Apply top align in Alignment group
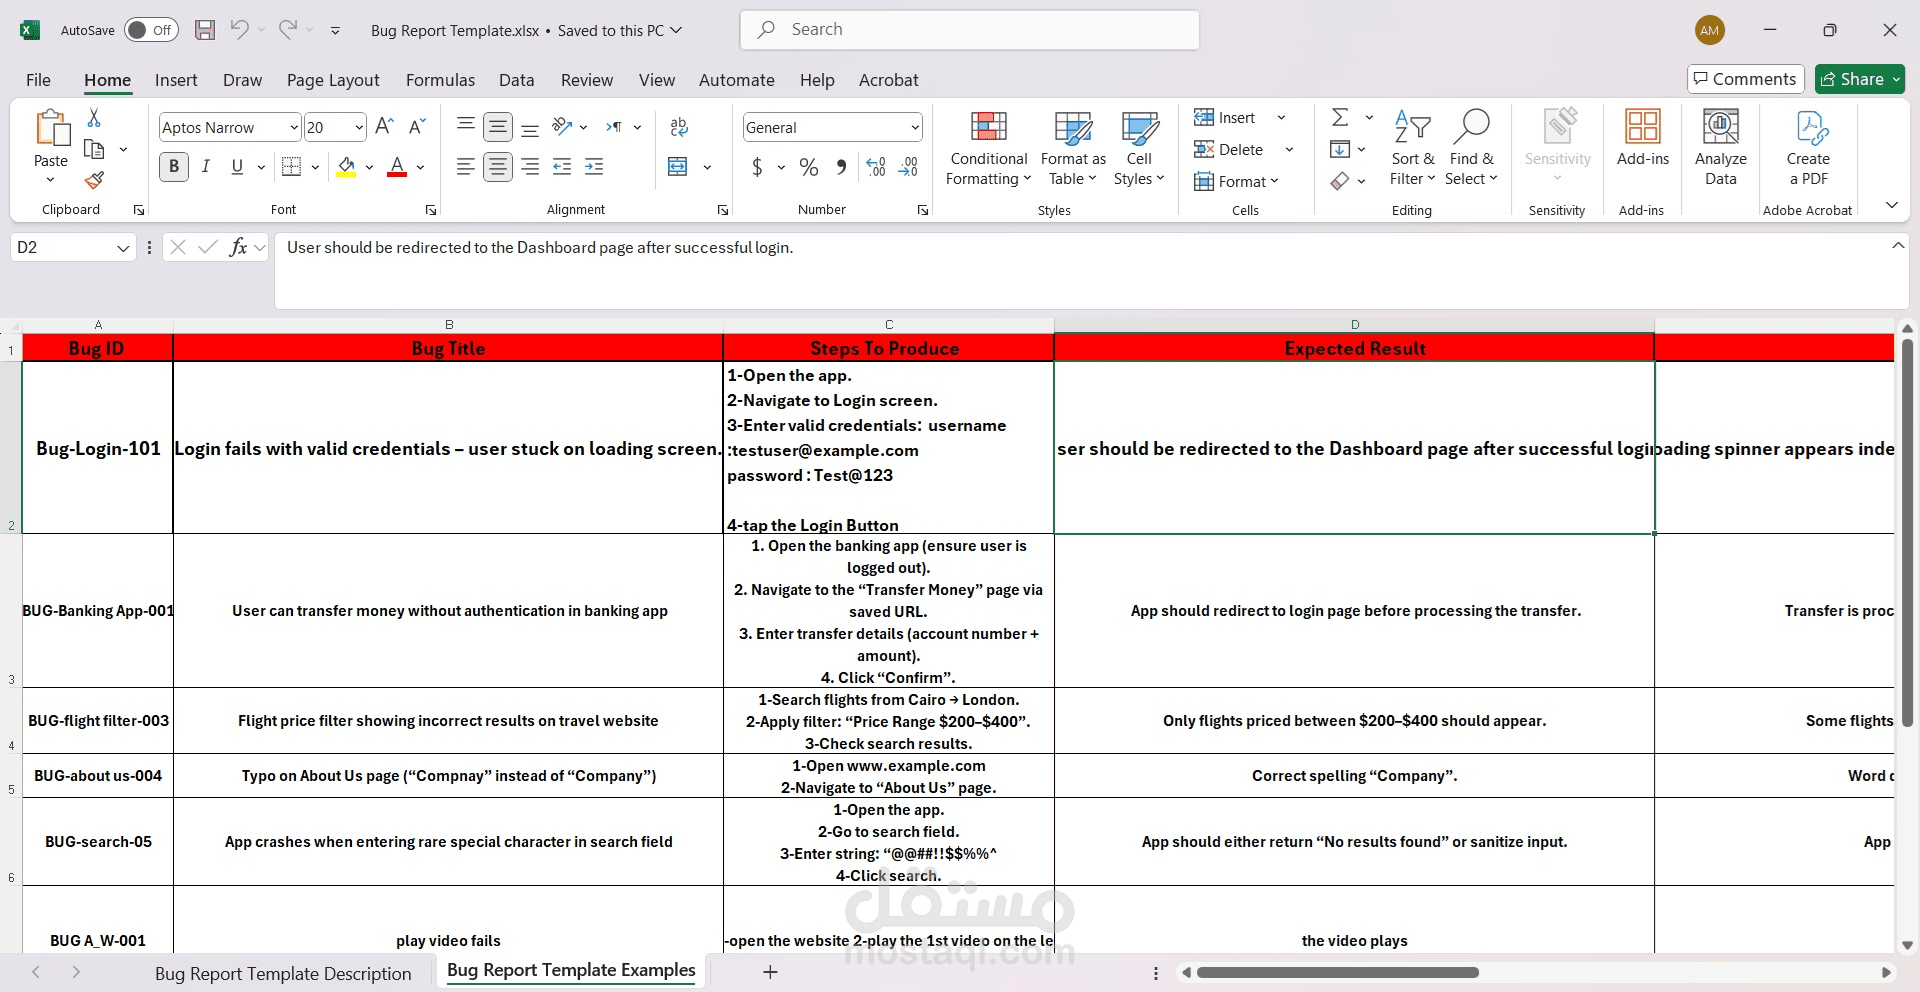Viewport: 1920px width, 992px height. click(465, 126)
